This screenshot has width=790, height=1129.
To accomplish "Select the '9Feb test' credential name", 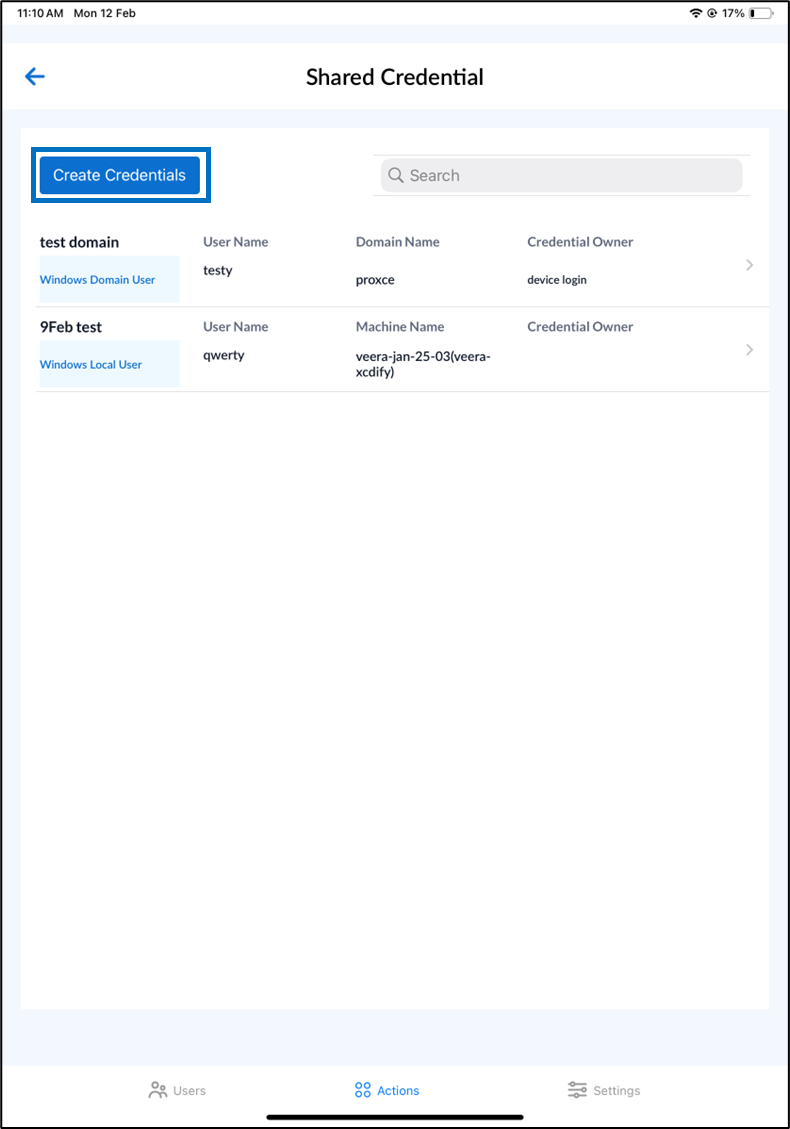I will pos(71,327).
